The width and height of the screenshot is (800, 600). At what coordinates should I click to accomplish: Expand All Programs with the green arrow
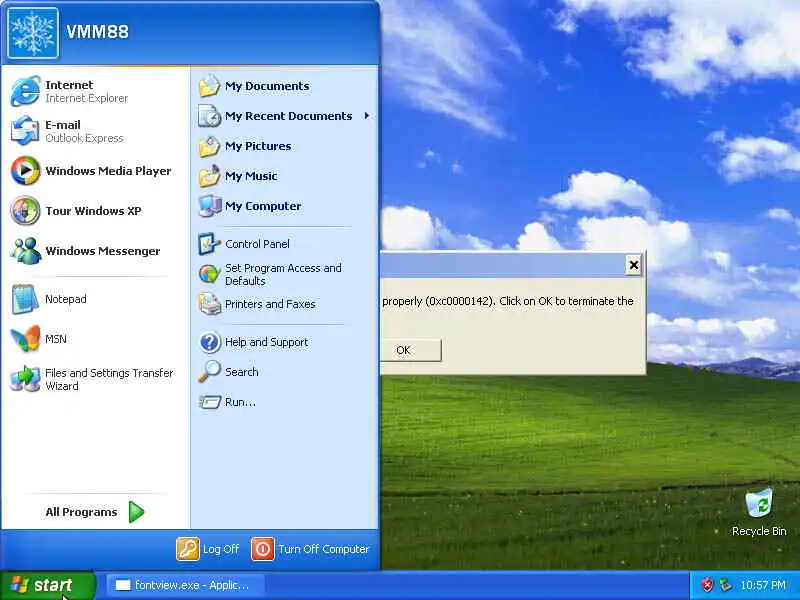136,512
